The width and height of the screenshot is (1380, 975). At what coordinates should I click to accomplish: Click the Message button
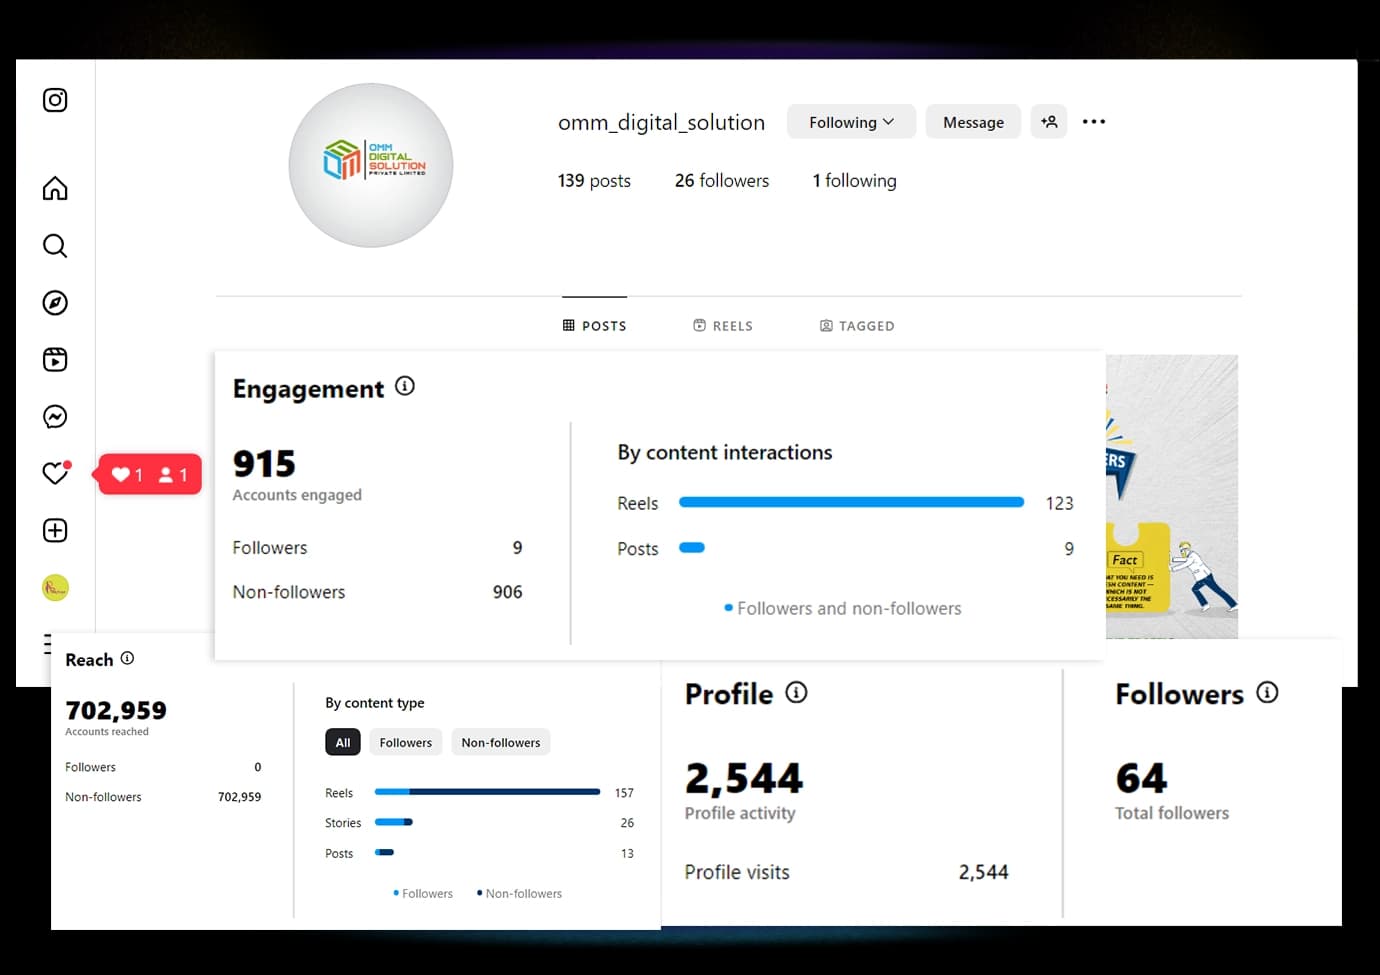tap(973, 122)
